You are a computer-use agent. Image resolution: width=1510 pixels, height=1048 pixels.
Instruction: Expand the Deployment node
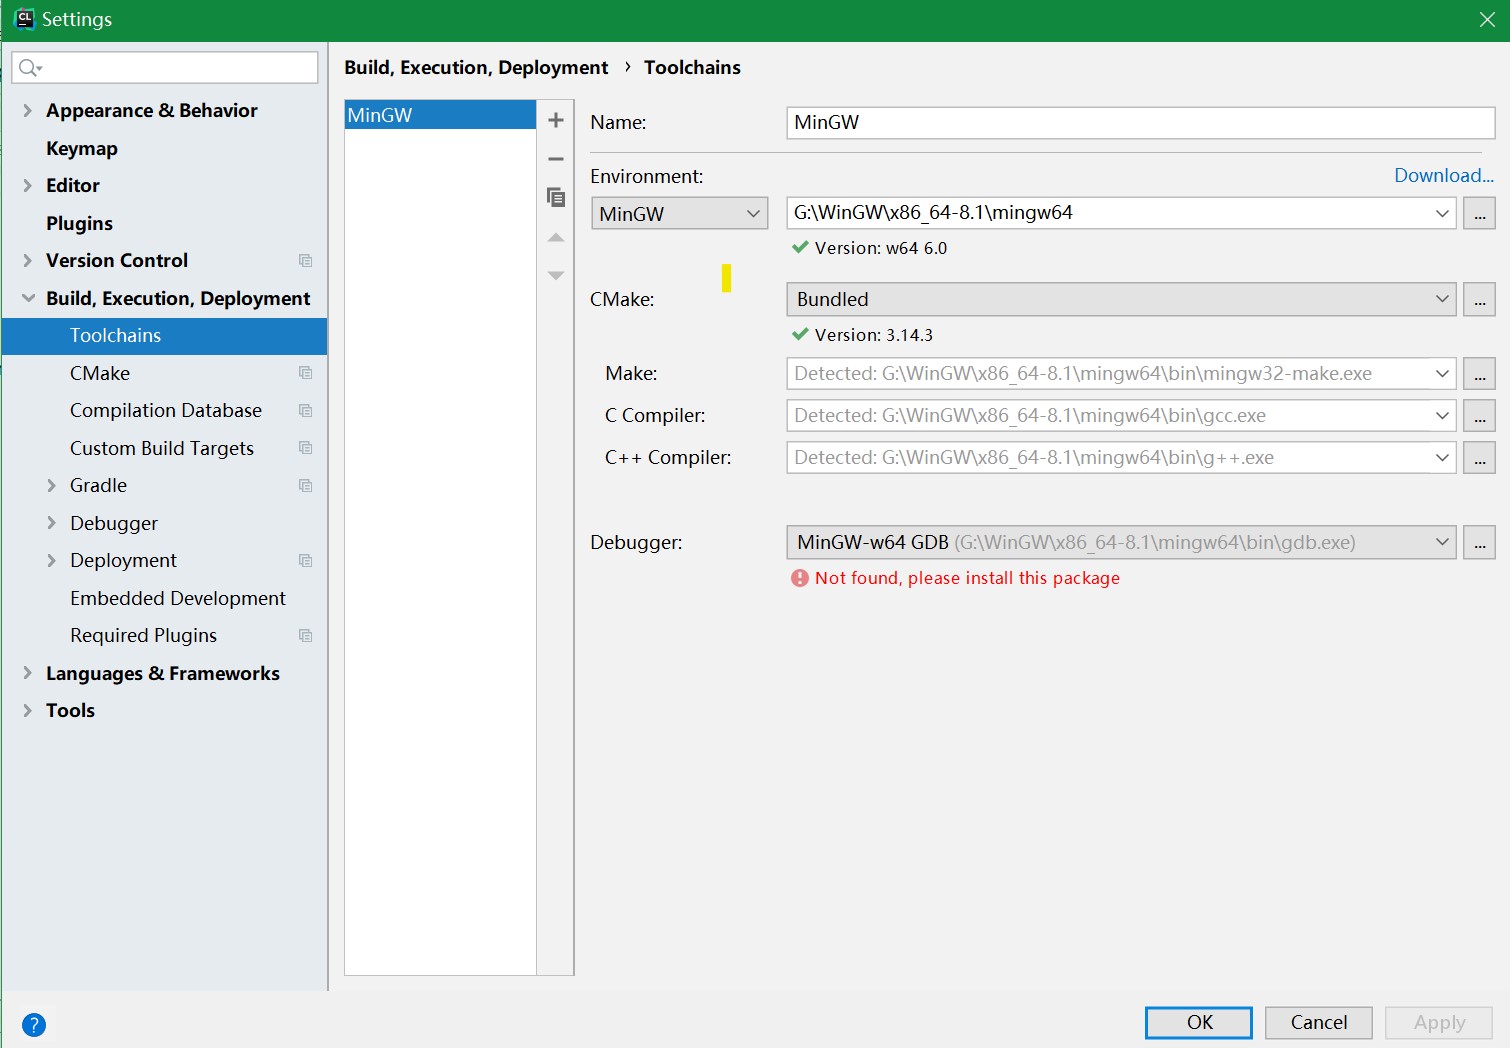pos(52,561)
